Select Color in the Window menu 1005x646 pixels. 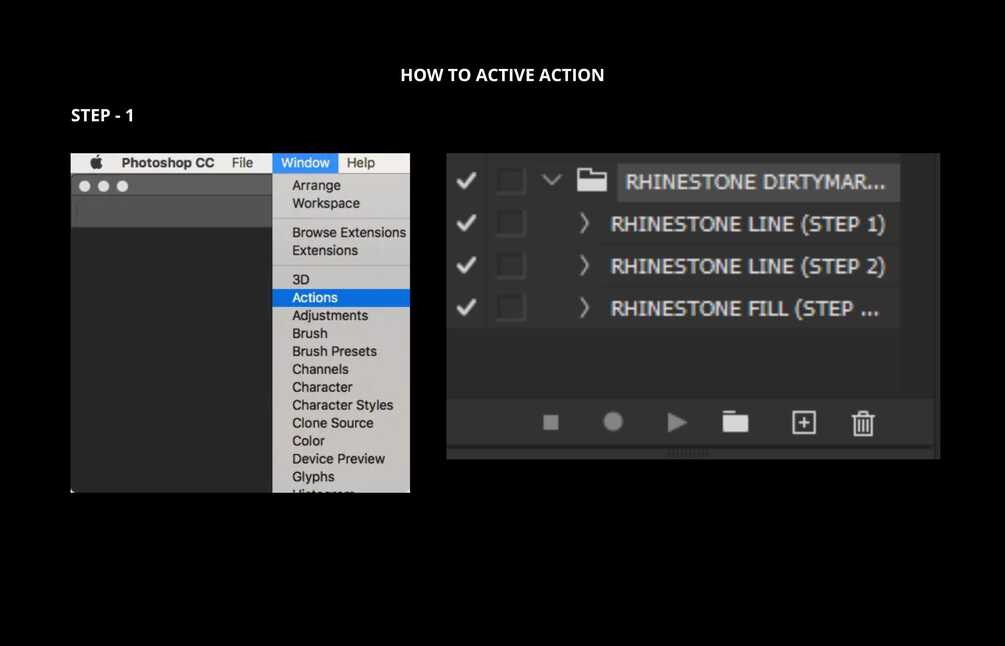coord(308,441)
